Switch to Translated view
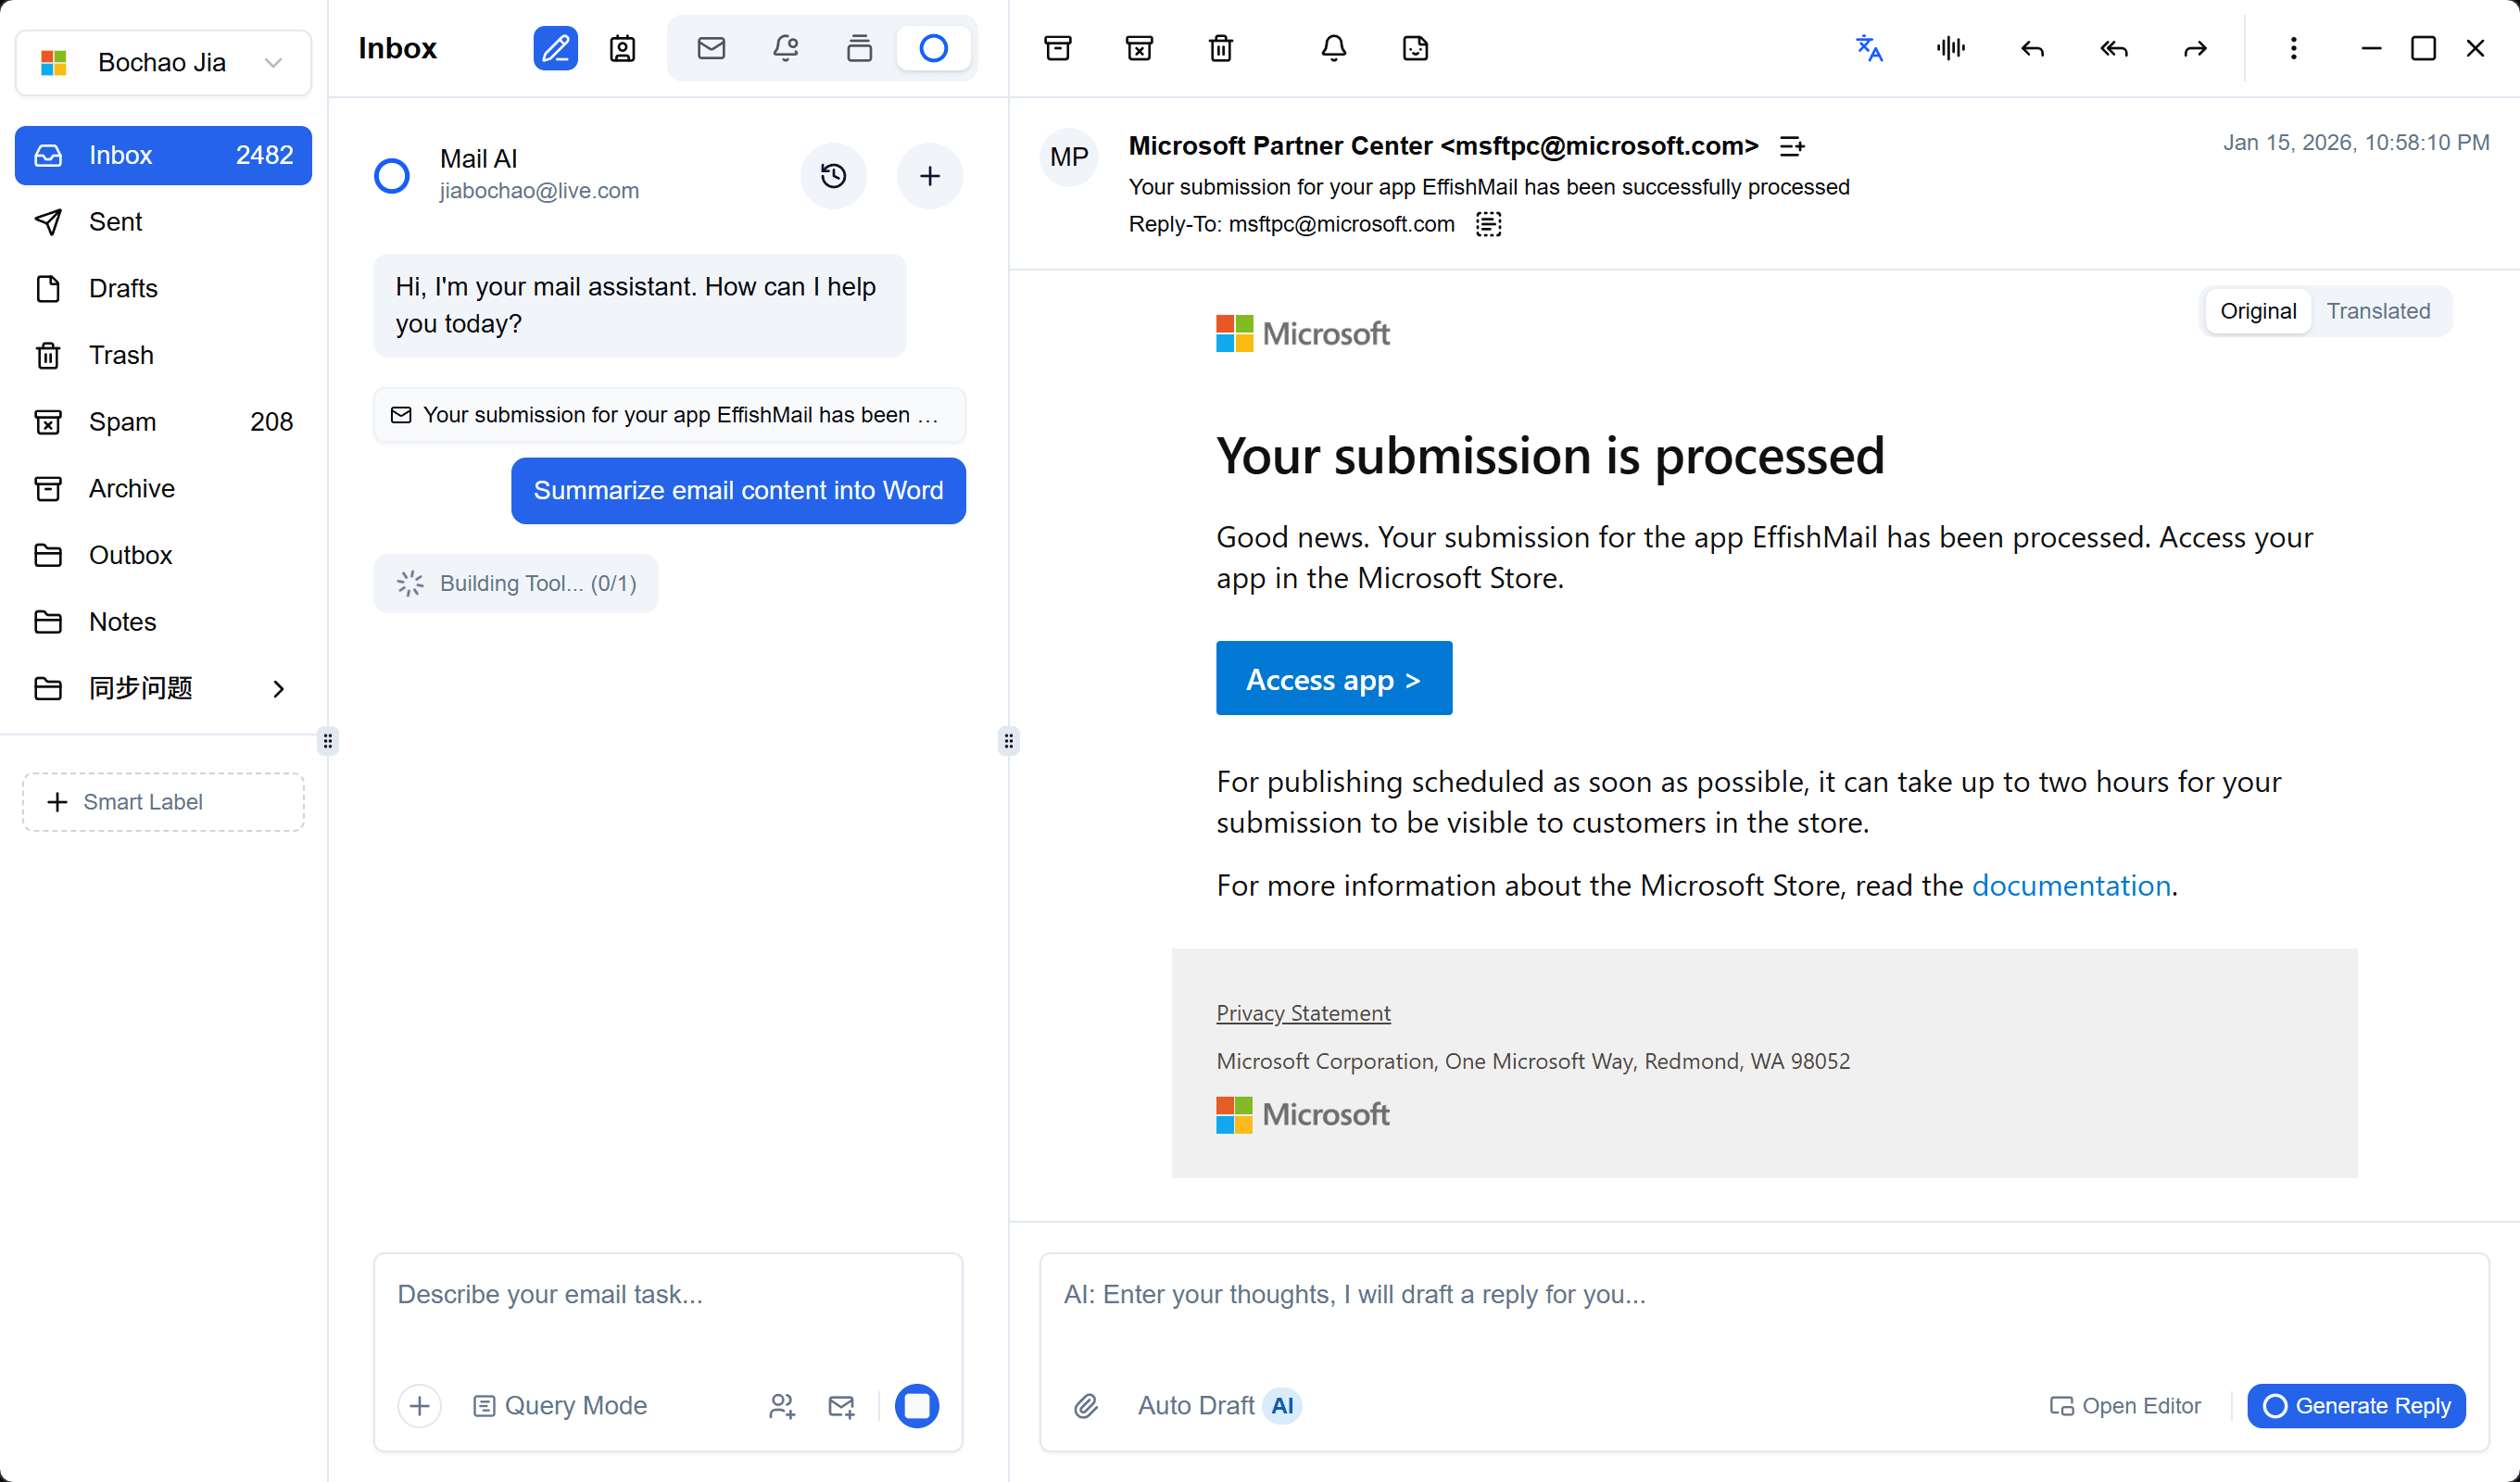 pyautogui.click(x=2378, y=311)
